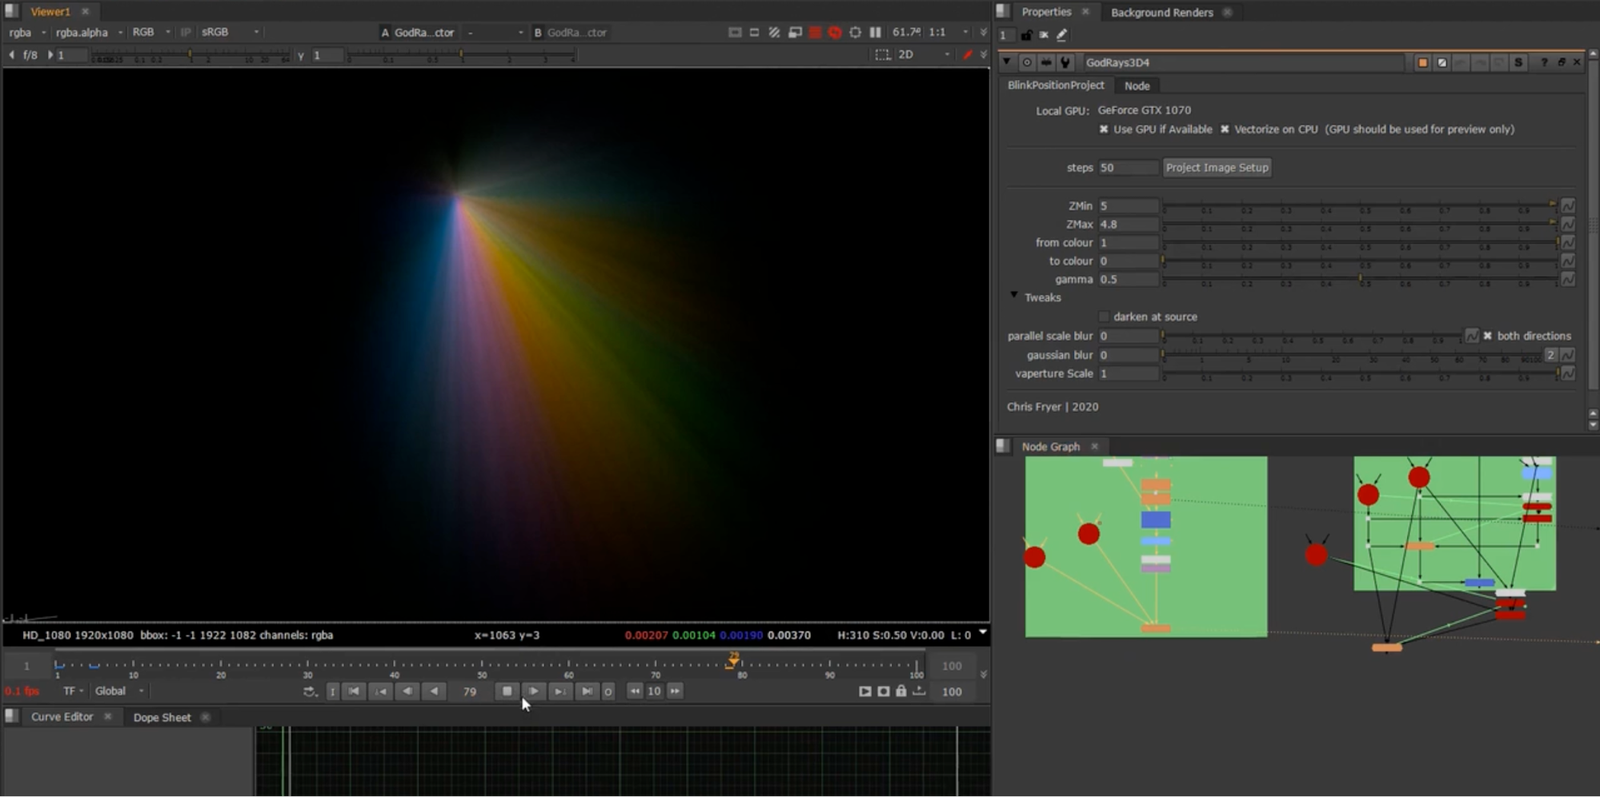
Task: Click the dashed rectangle icon beside 2D
Action: point(882,55)
